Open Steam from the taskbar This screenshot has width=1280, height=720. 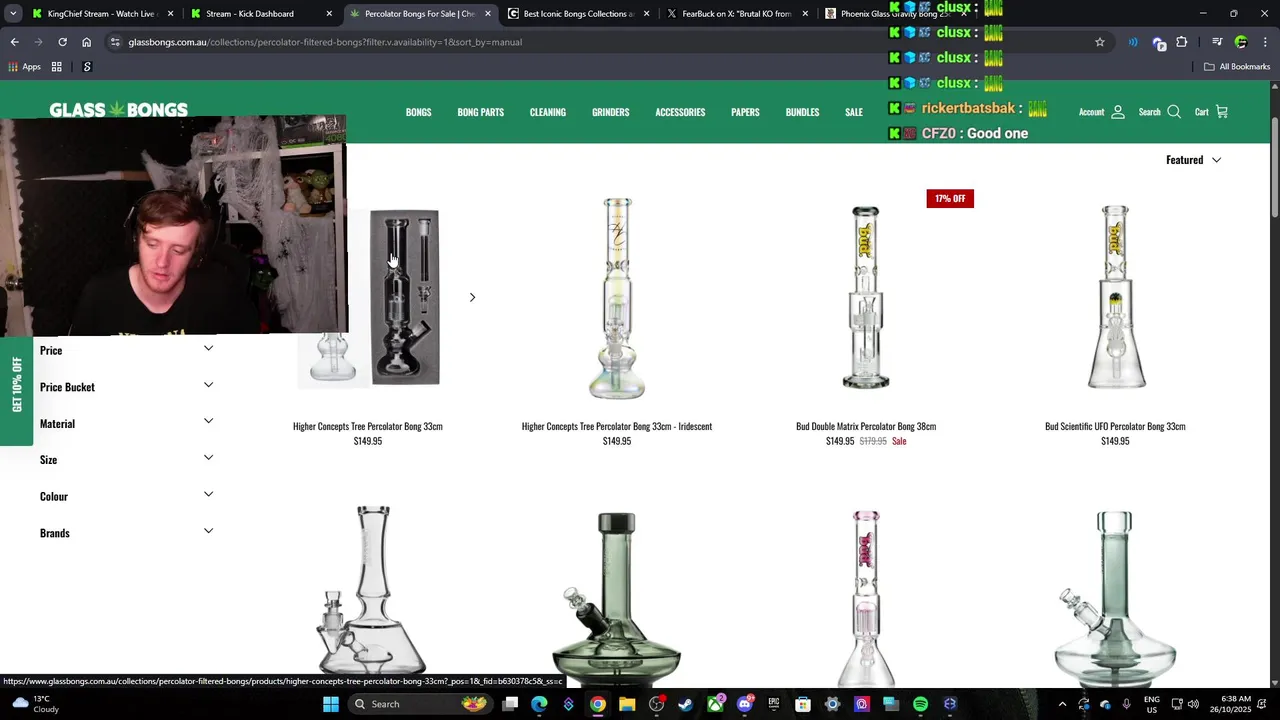coord(685,704)
